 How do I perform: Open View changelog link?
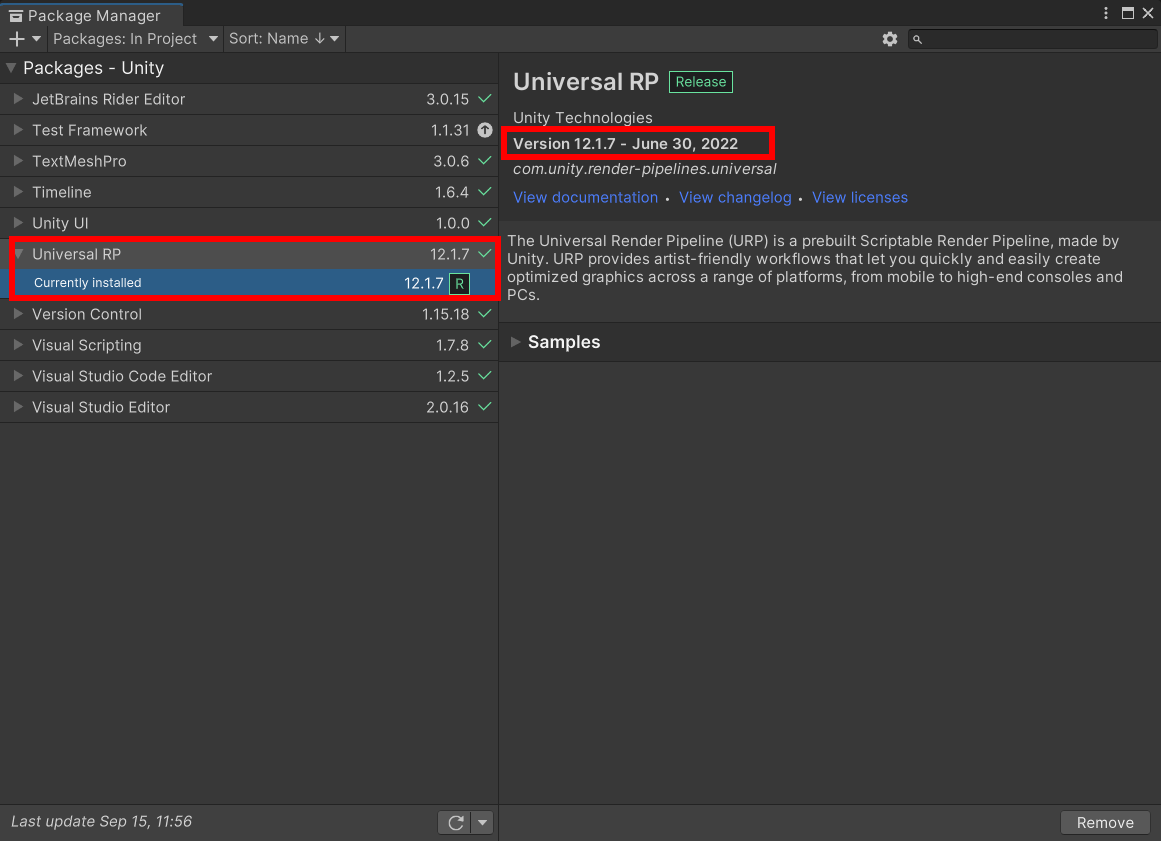click(x=735, y=198)
